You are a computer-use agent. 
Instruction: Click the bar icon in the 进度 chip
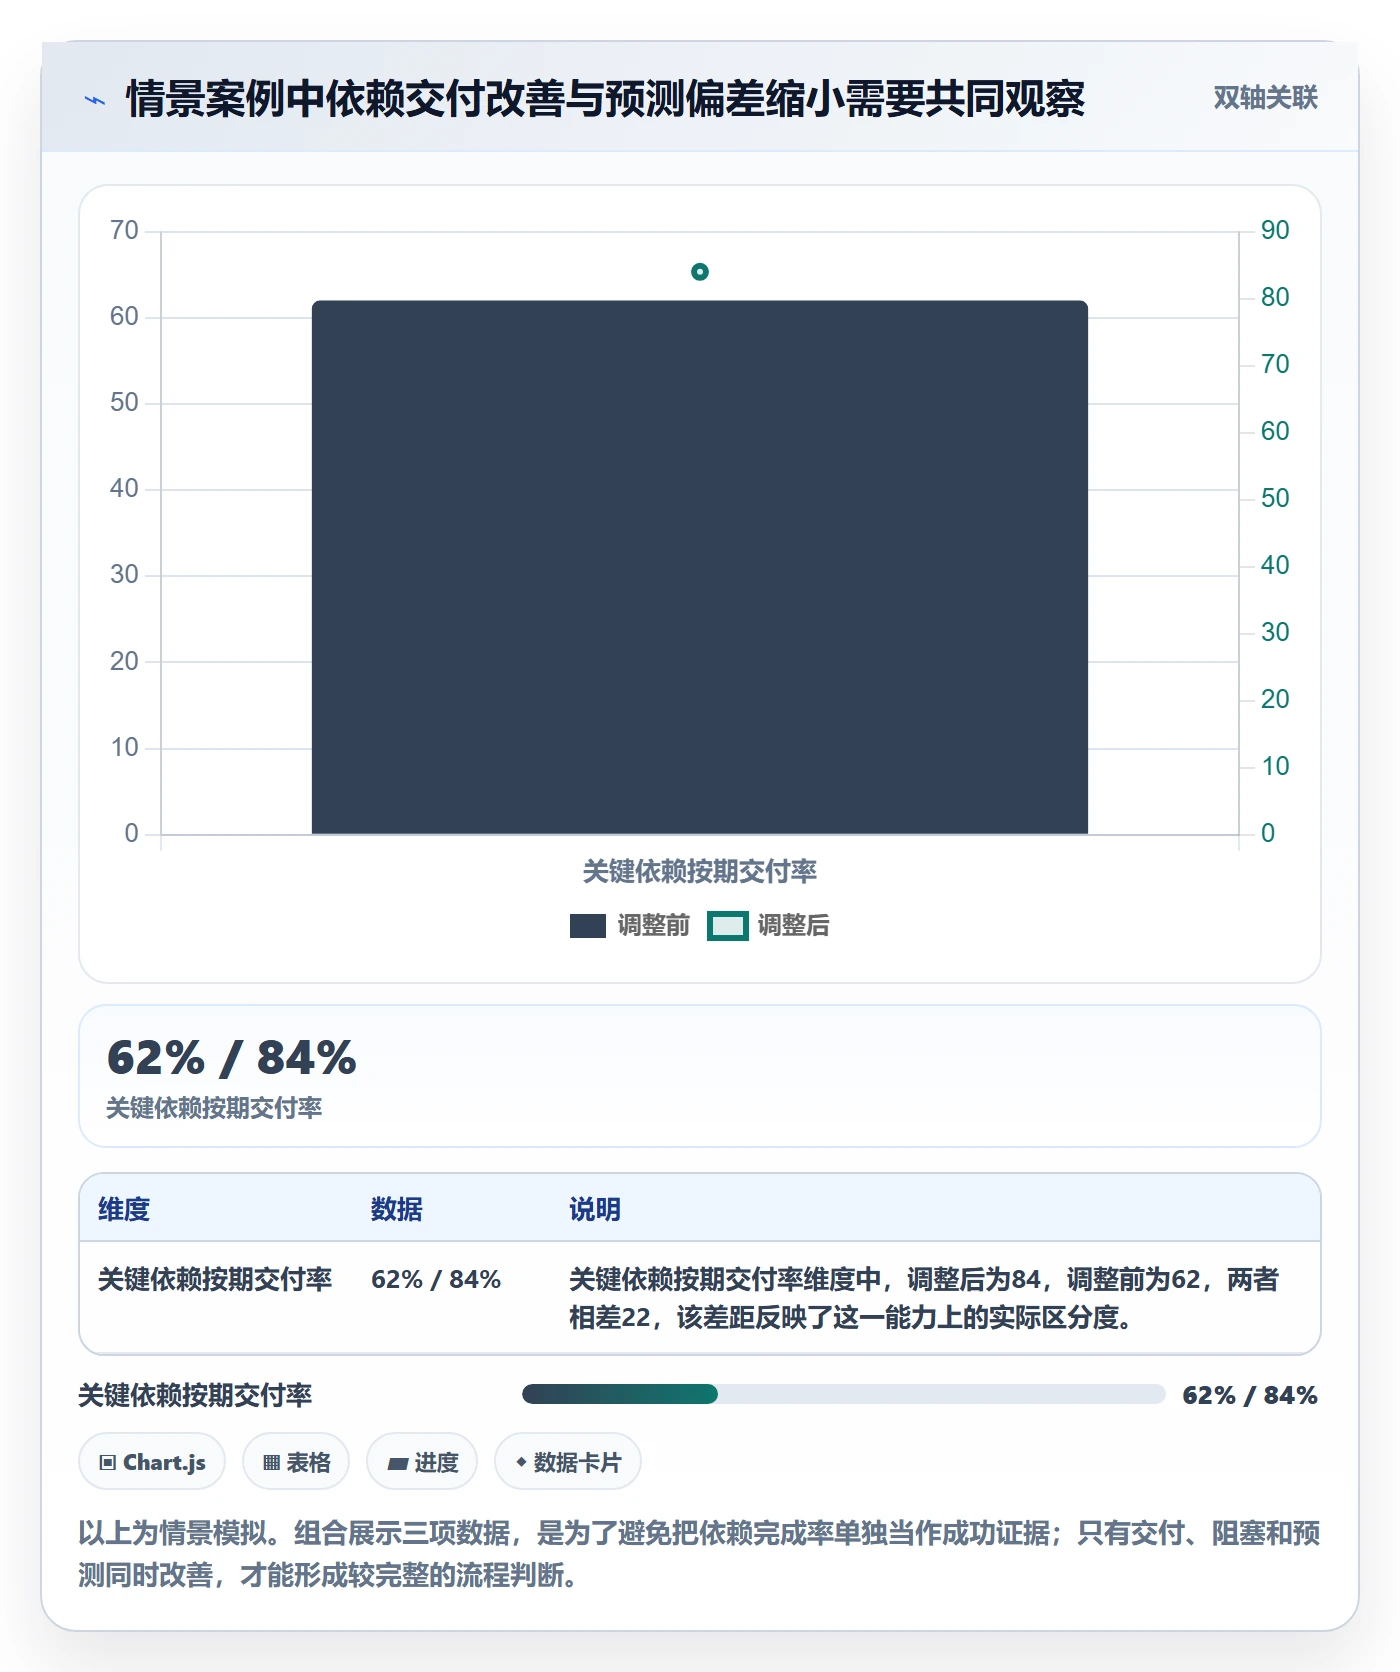(x=397, y=1464)
